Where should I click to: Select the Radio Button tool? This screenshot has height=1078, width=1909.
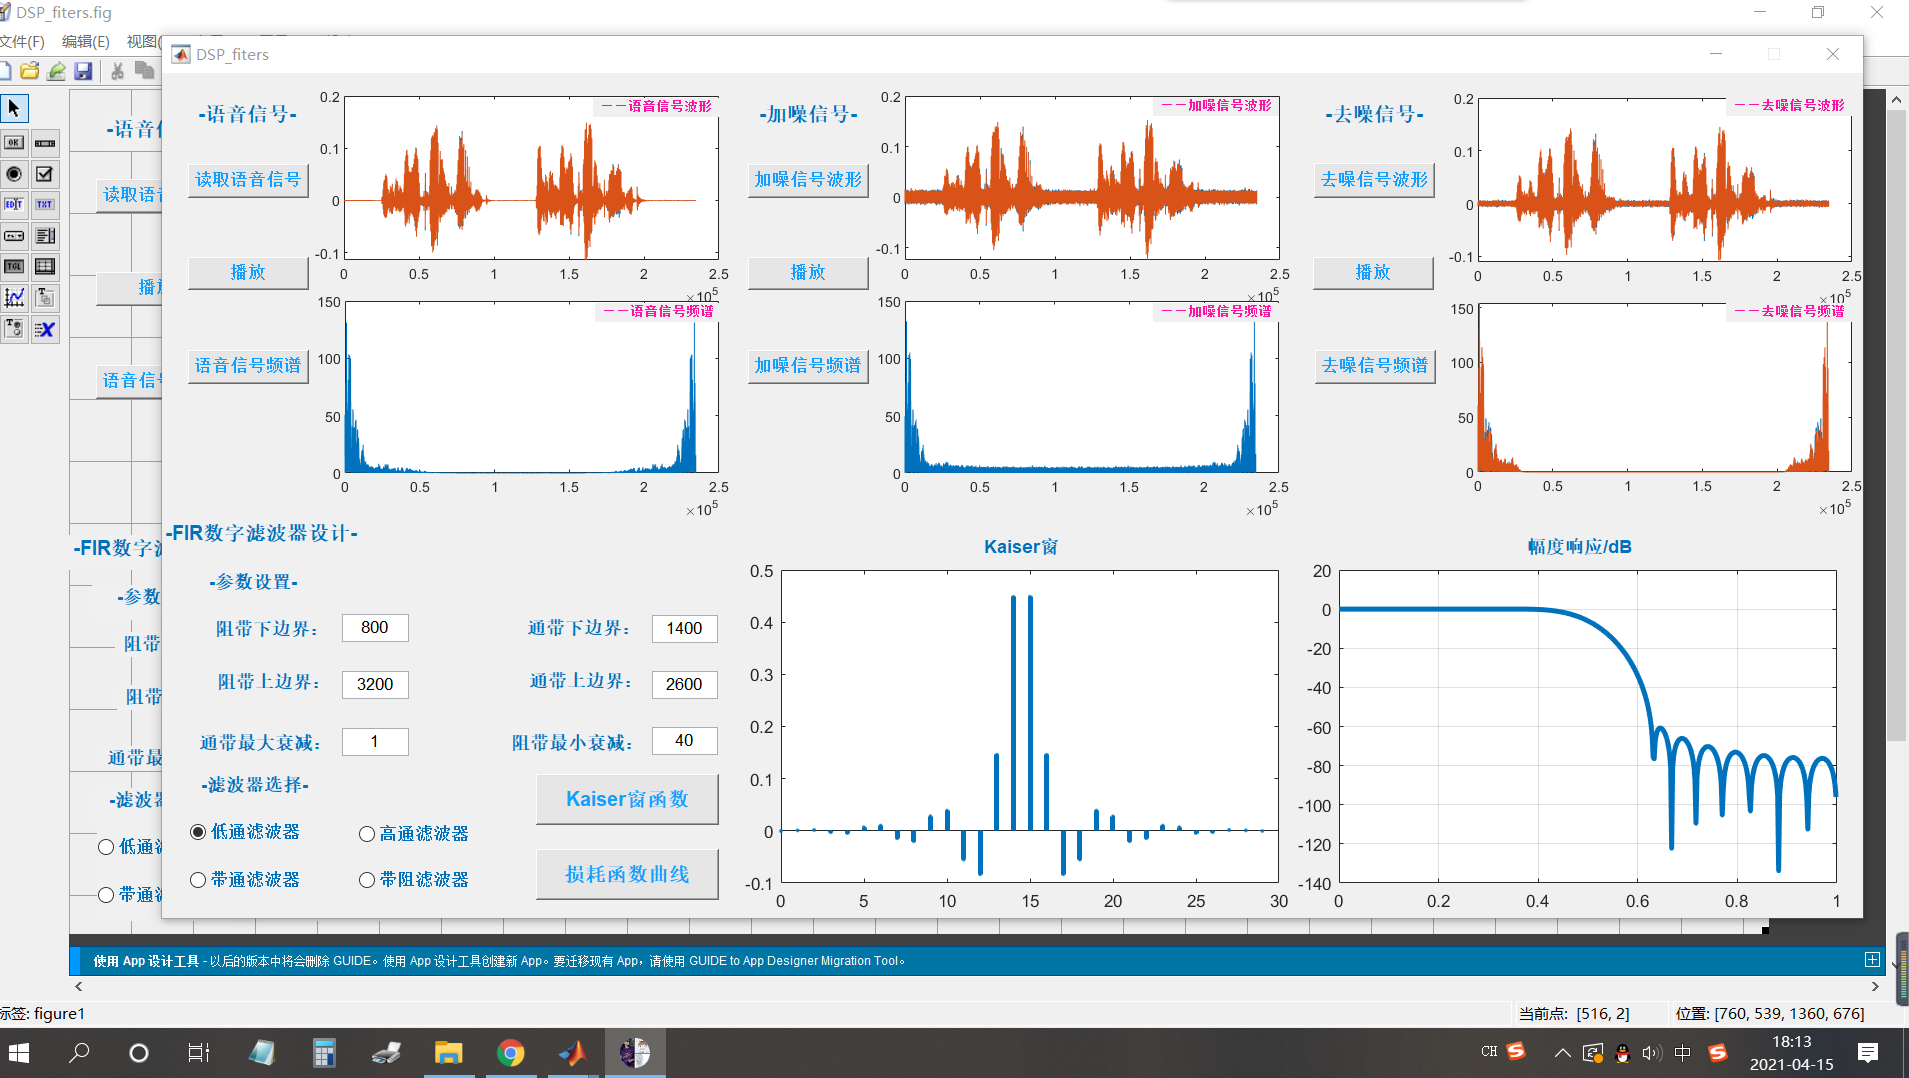point(14,174)
